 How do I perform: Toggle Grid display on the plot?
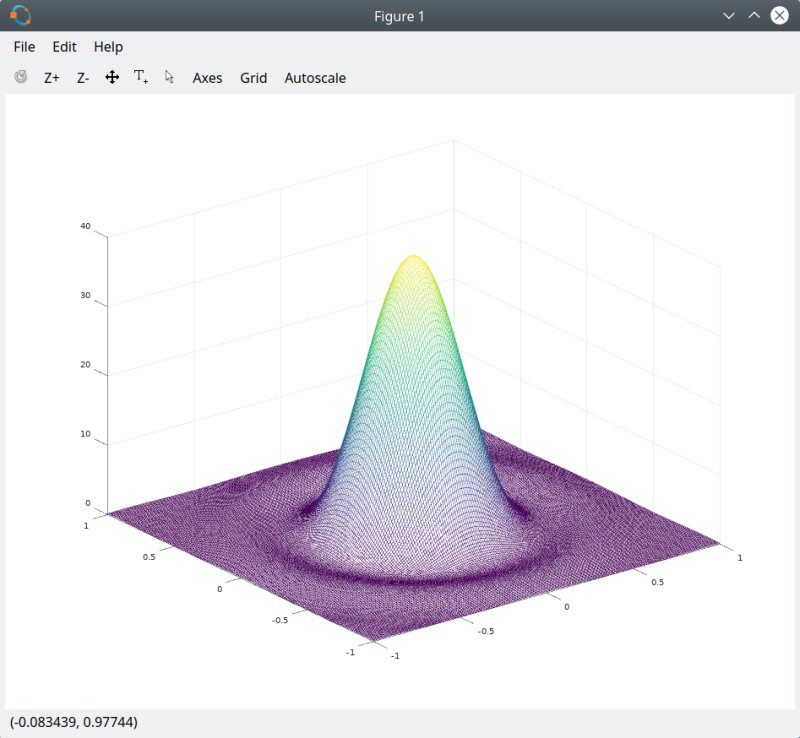tap(253, 78)
